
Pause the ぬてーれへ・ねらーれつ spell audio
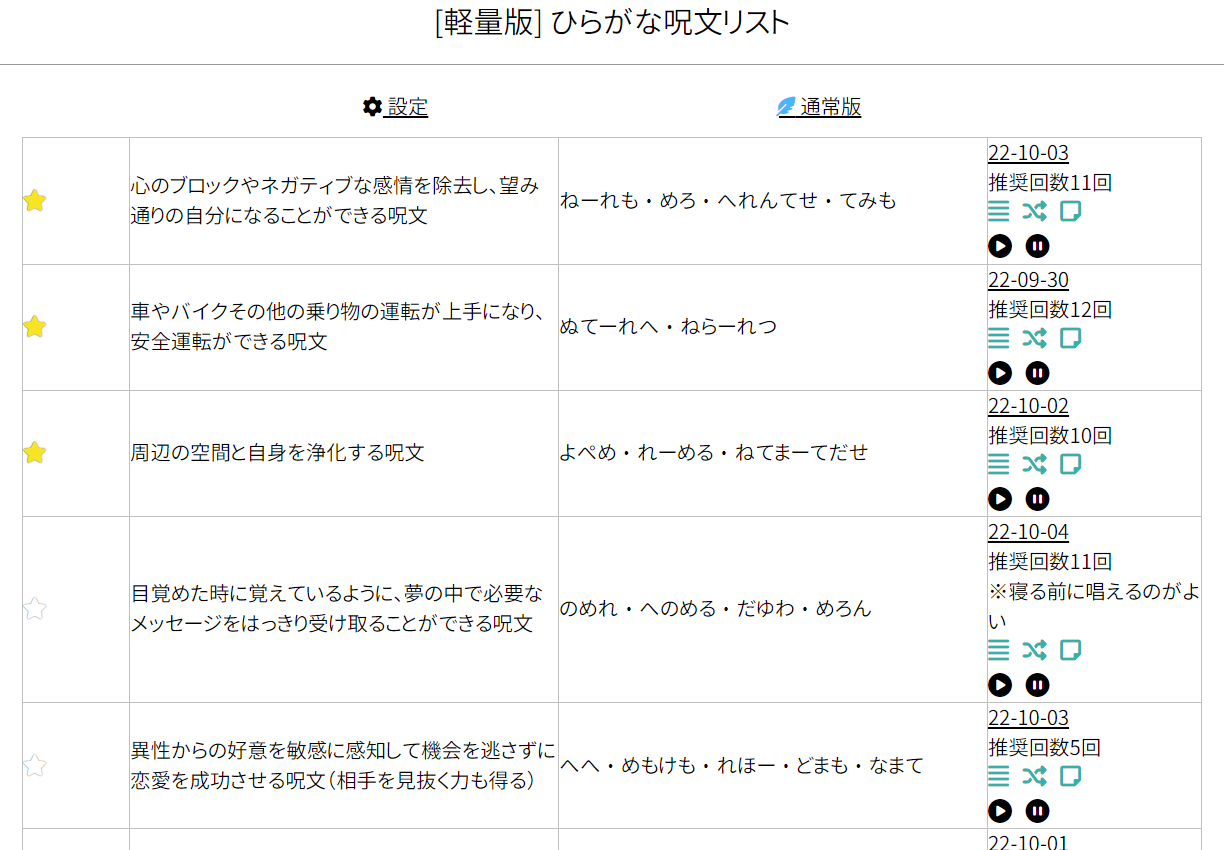click(1037, 373)
